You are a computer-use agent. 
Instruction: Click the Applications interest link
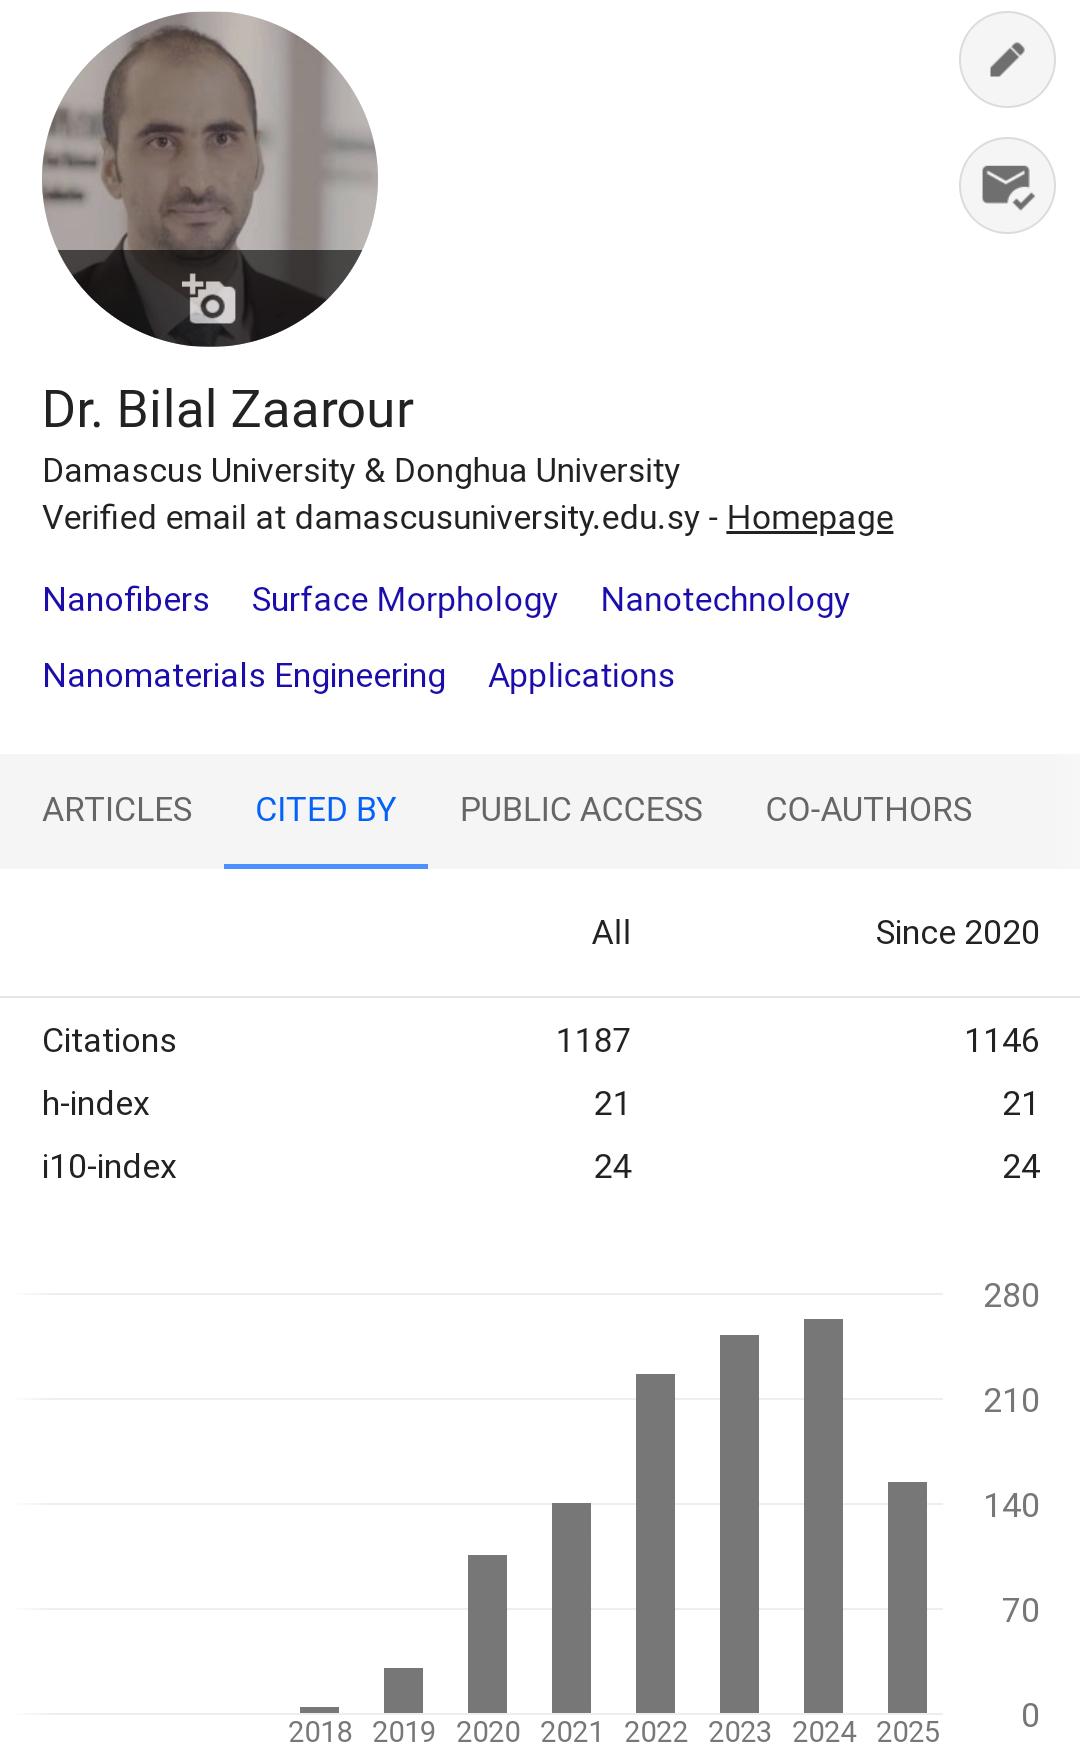pyautogui.click(x=581, y=676)
